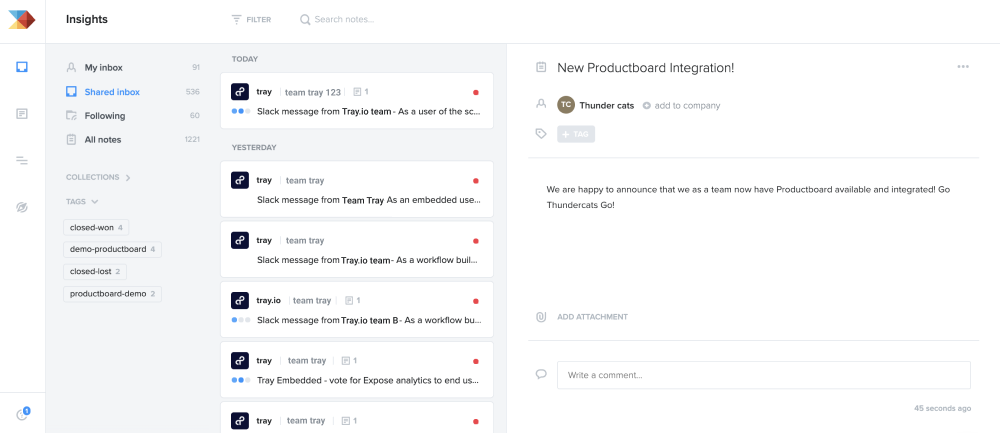Open the Features document sidebar icon

click(x=21, y=114)
